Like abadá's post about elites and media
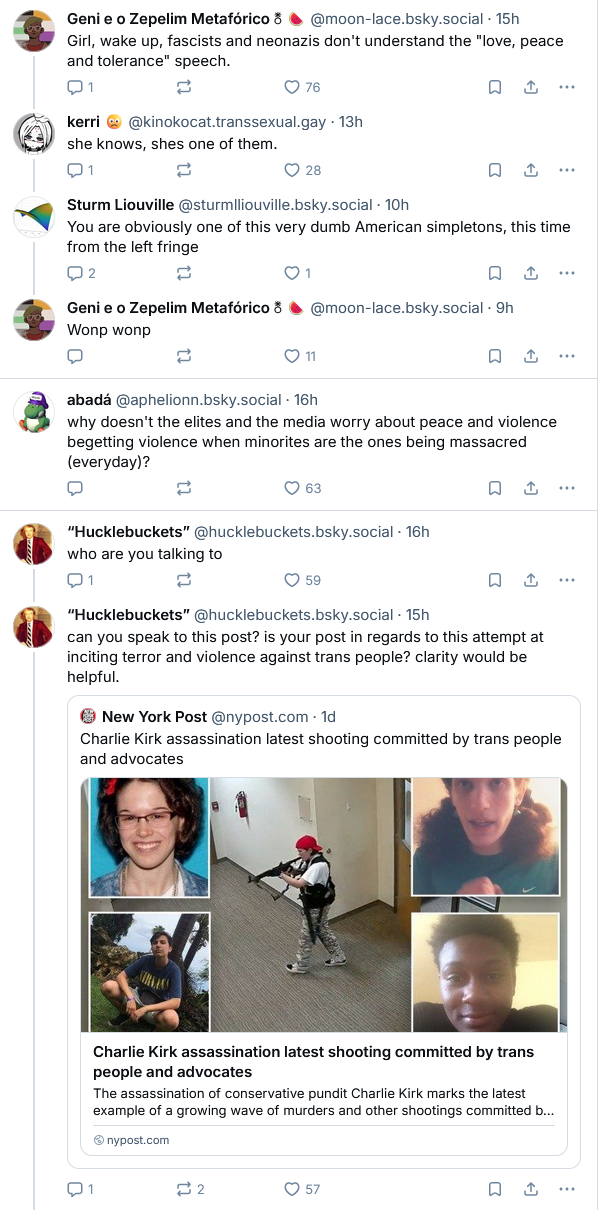The height and width of the screenshot is (1210, 603). click(x=292, y=488)
